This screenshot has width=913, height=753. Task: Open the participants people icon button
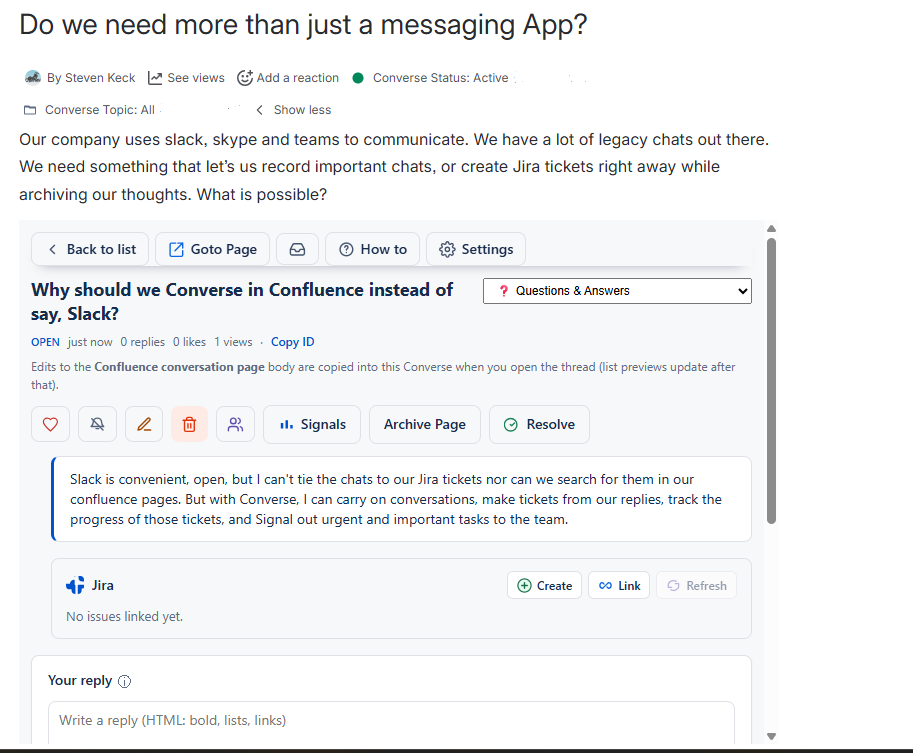(x=235, y=425)
